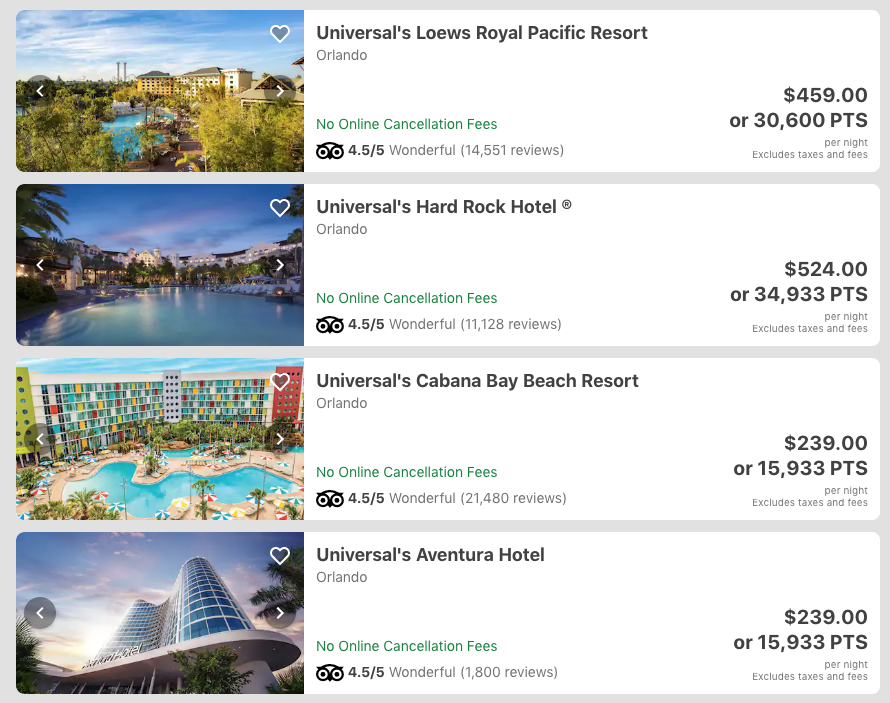The width and height of the screenshot is (890, 703).
Task: Favorite Cabana Bay Beach Resort heart icon
Action: pos(280,382)
